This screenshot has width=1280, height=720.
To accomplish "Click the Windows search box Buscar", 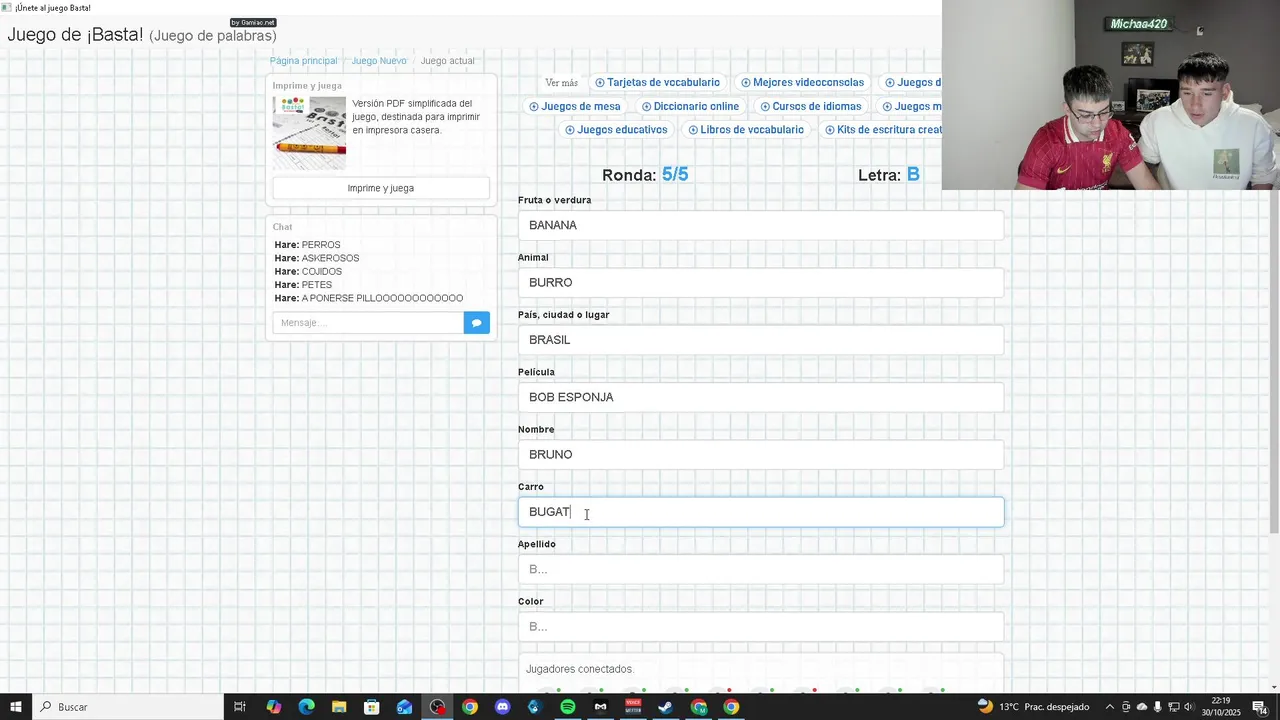I will click(x=128, y=707).
